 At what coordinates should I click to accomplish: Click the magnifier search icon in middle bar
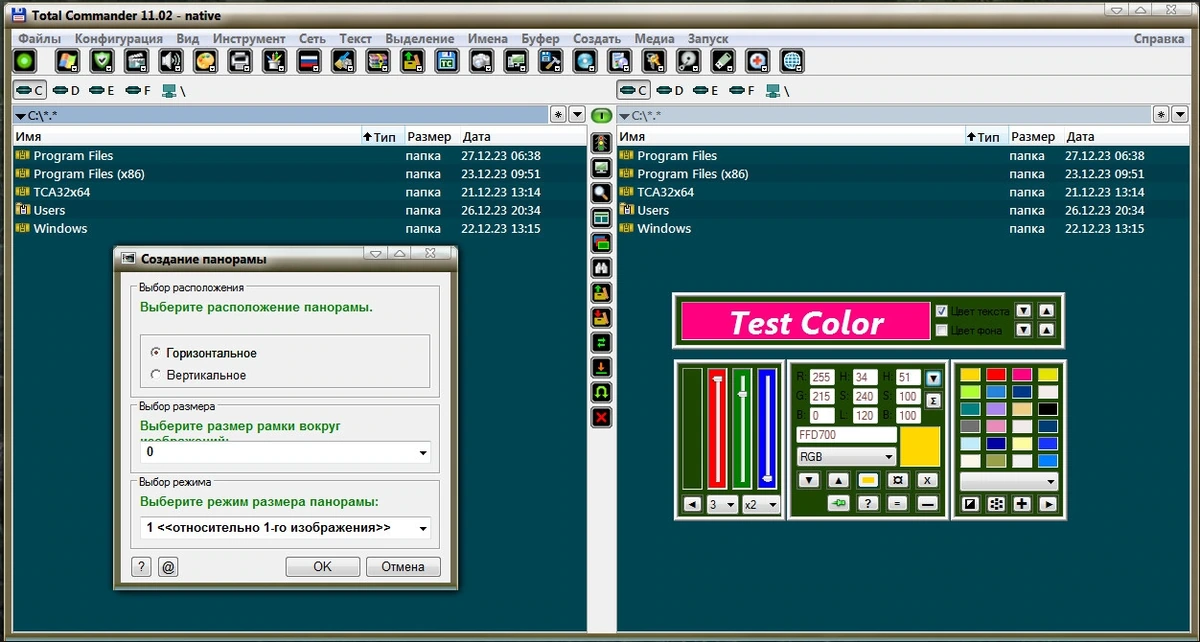point(601,193)
